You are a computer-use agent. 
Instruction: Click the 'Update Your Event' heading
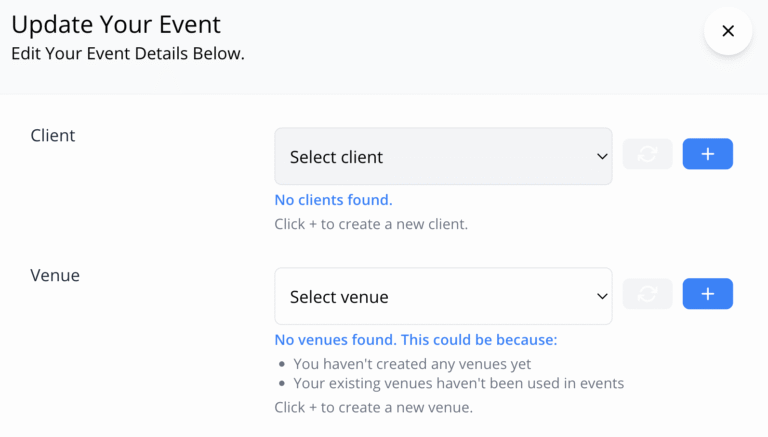(116, 24)
